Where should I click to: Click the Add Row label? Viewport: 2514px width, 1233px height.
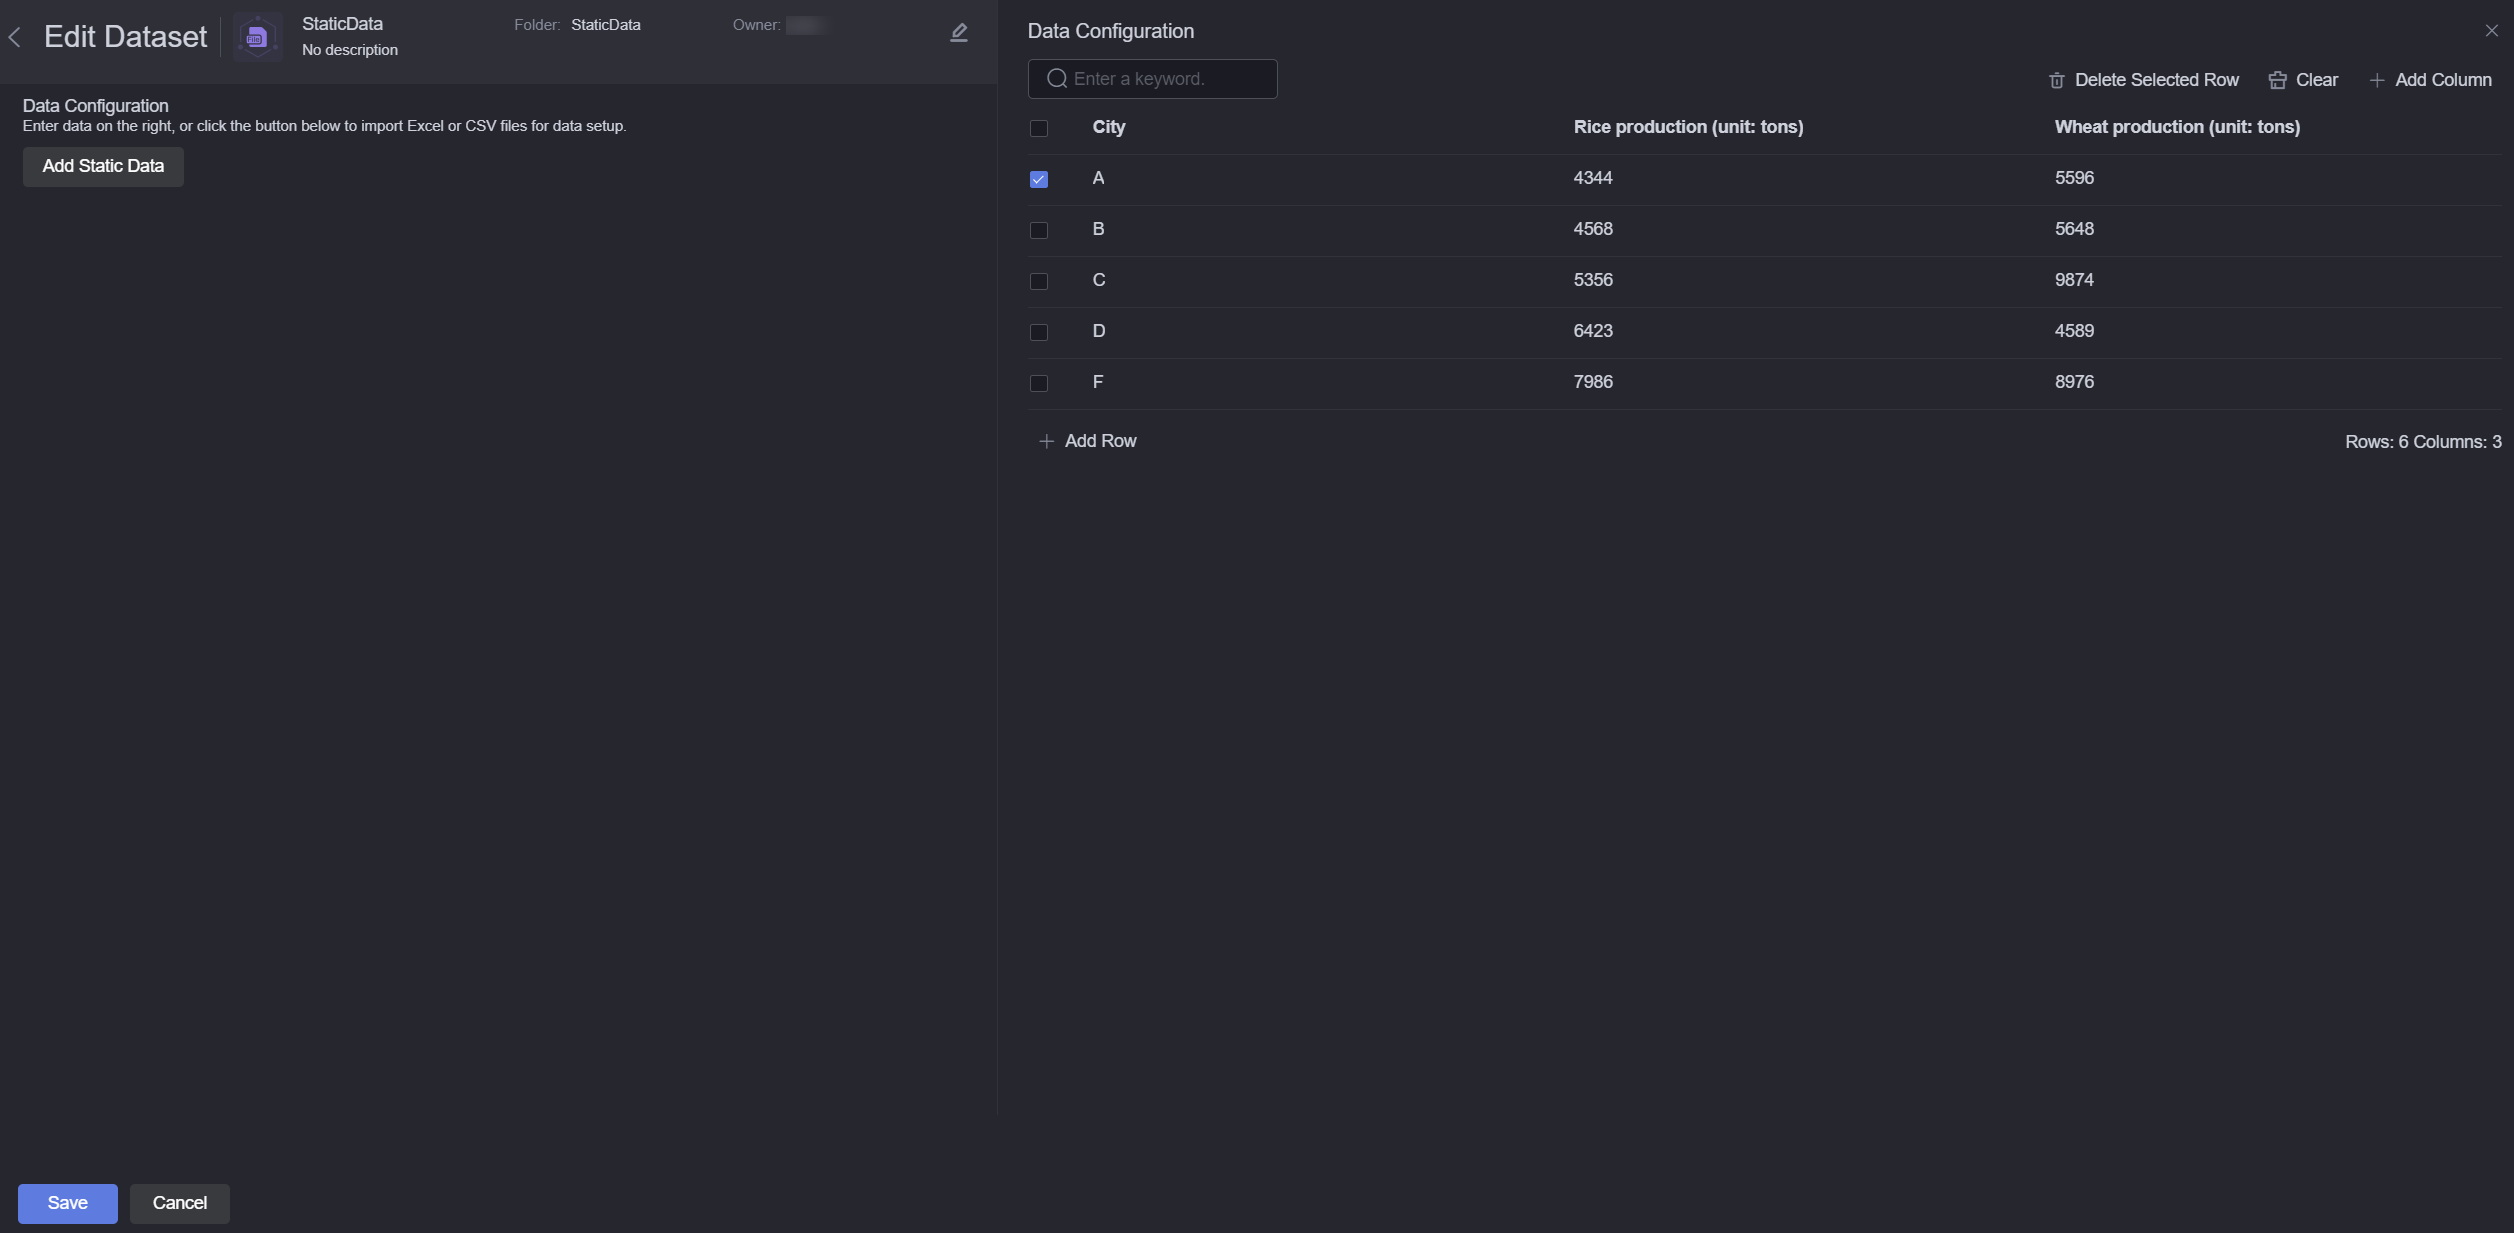(1100, 441)
